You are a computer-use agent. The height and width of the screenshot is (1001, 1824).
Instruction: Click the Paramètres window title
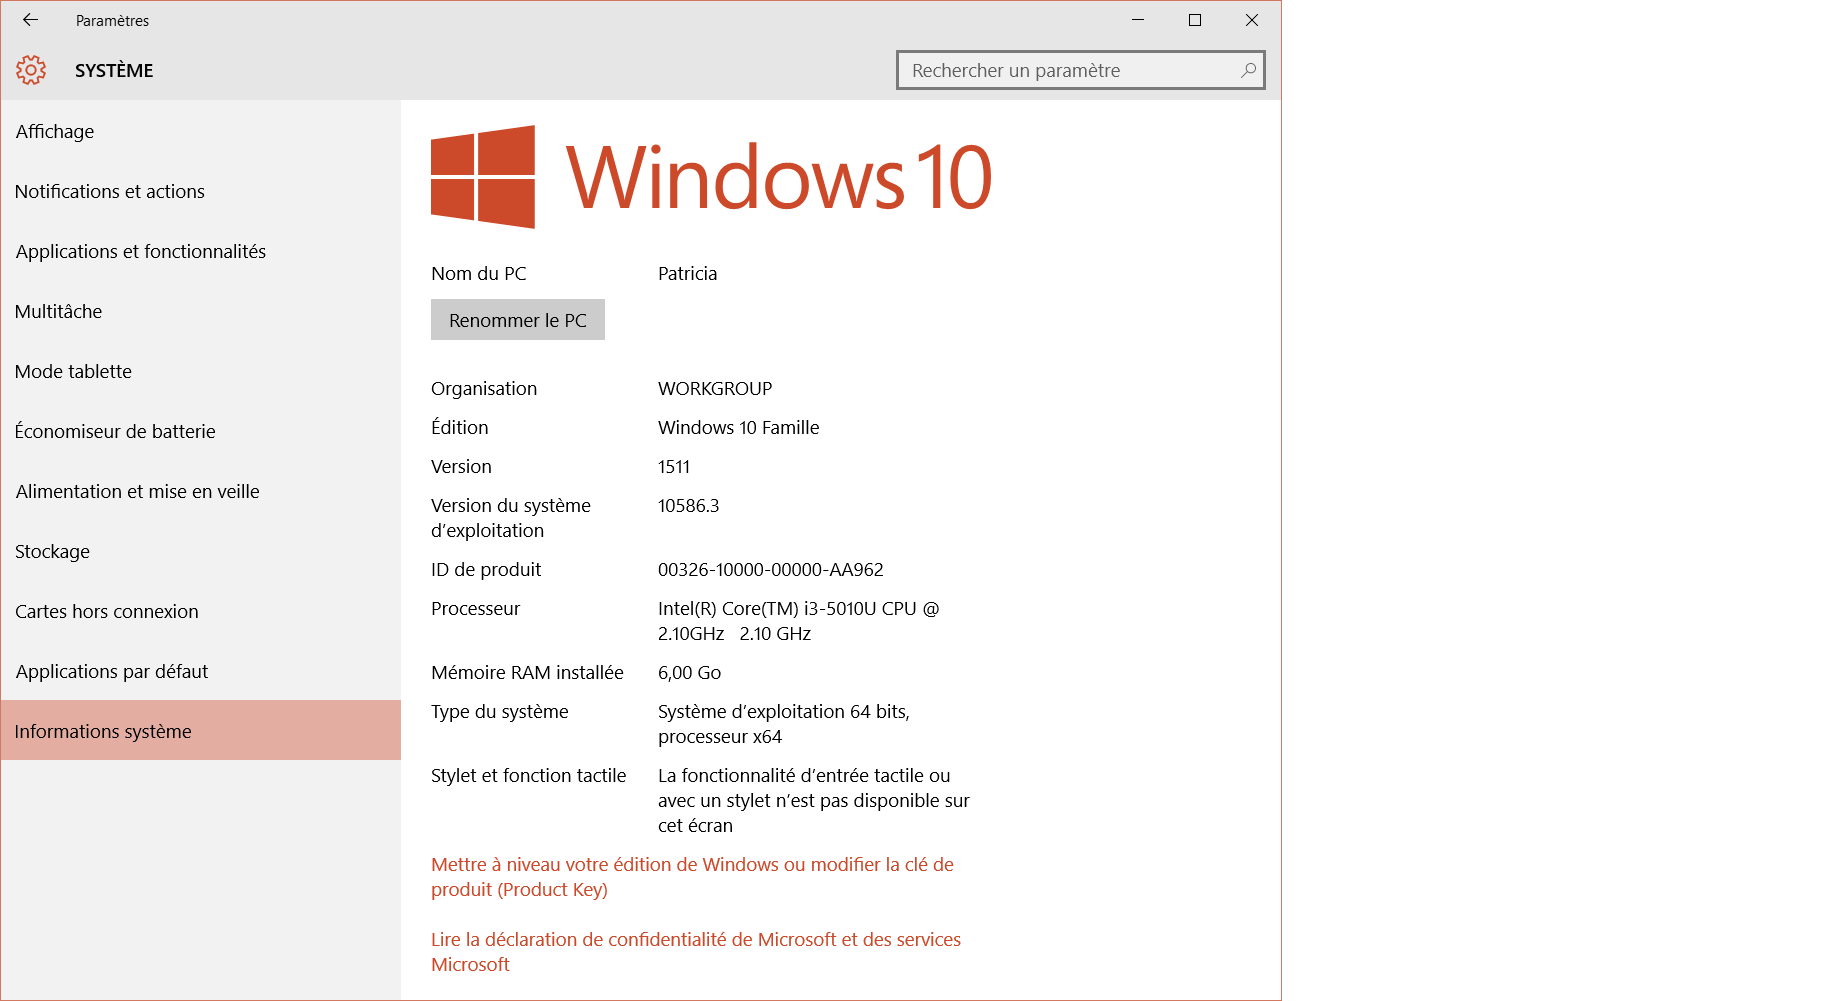click(112, 20)
